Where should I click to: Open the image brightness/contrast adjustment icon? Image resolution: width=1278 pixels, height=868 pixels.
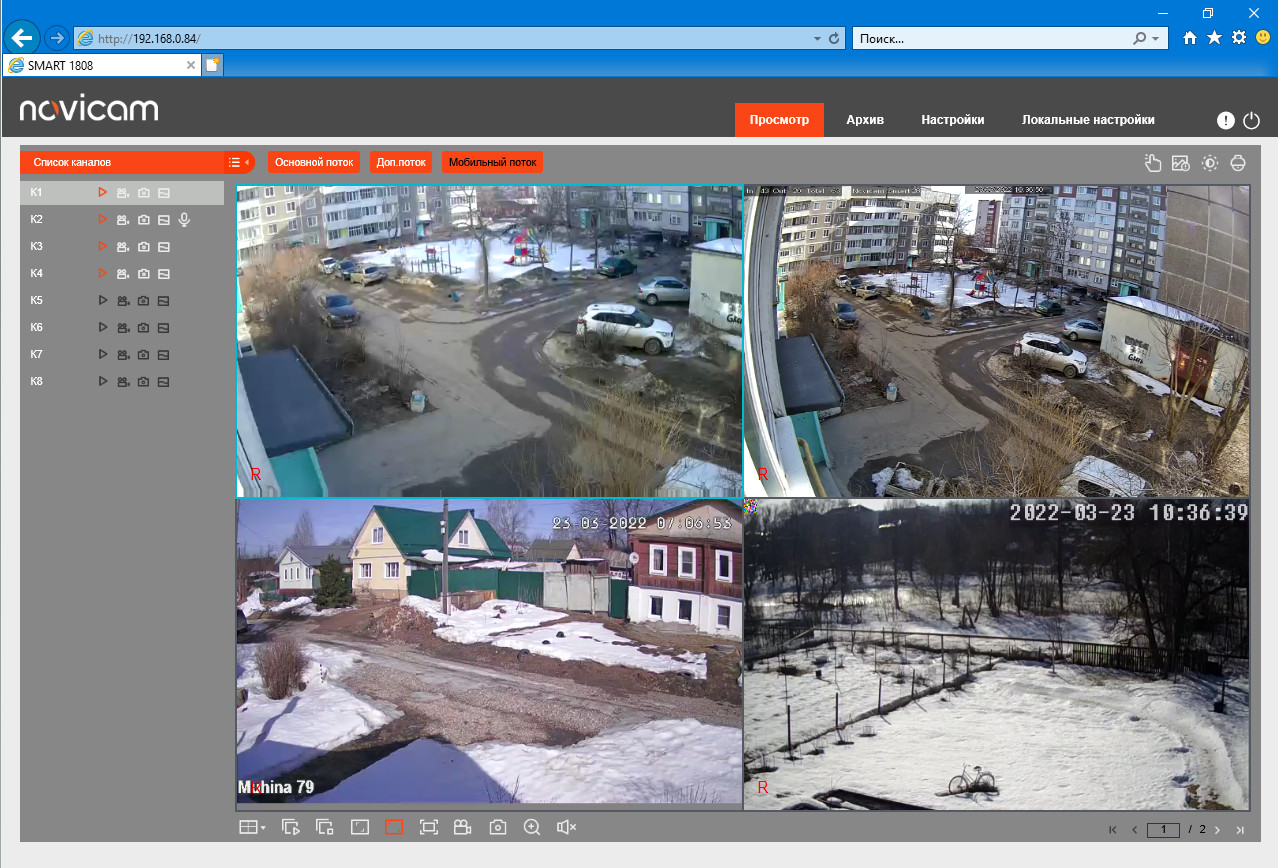1210,163
